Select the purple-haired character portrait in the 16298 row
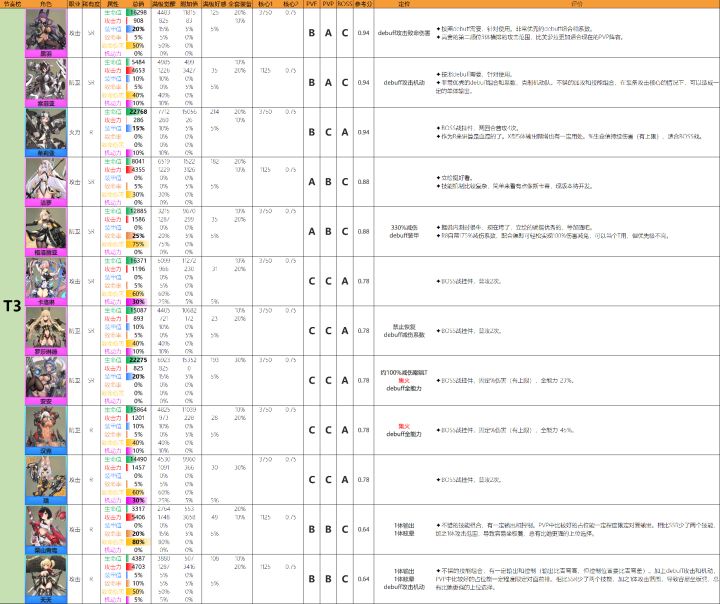 pyautogui.click(x=46, y=29)
